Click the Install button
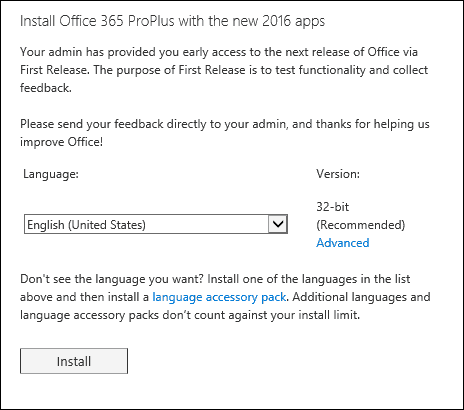Viewport: 464px width, 410px height. [74, 361]
